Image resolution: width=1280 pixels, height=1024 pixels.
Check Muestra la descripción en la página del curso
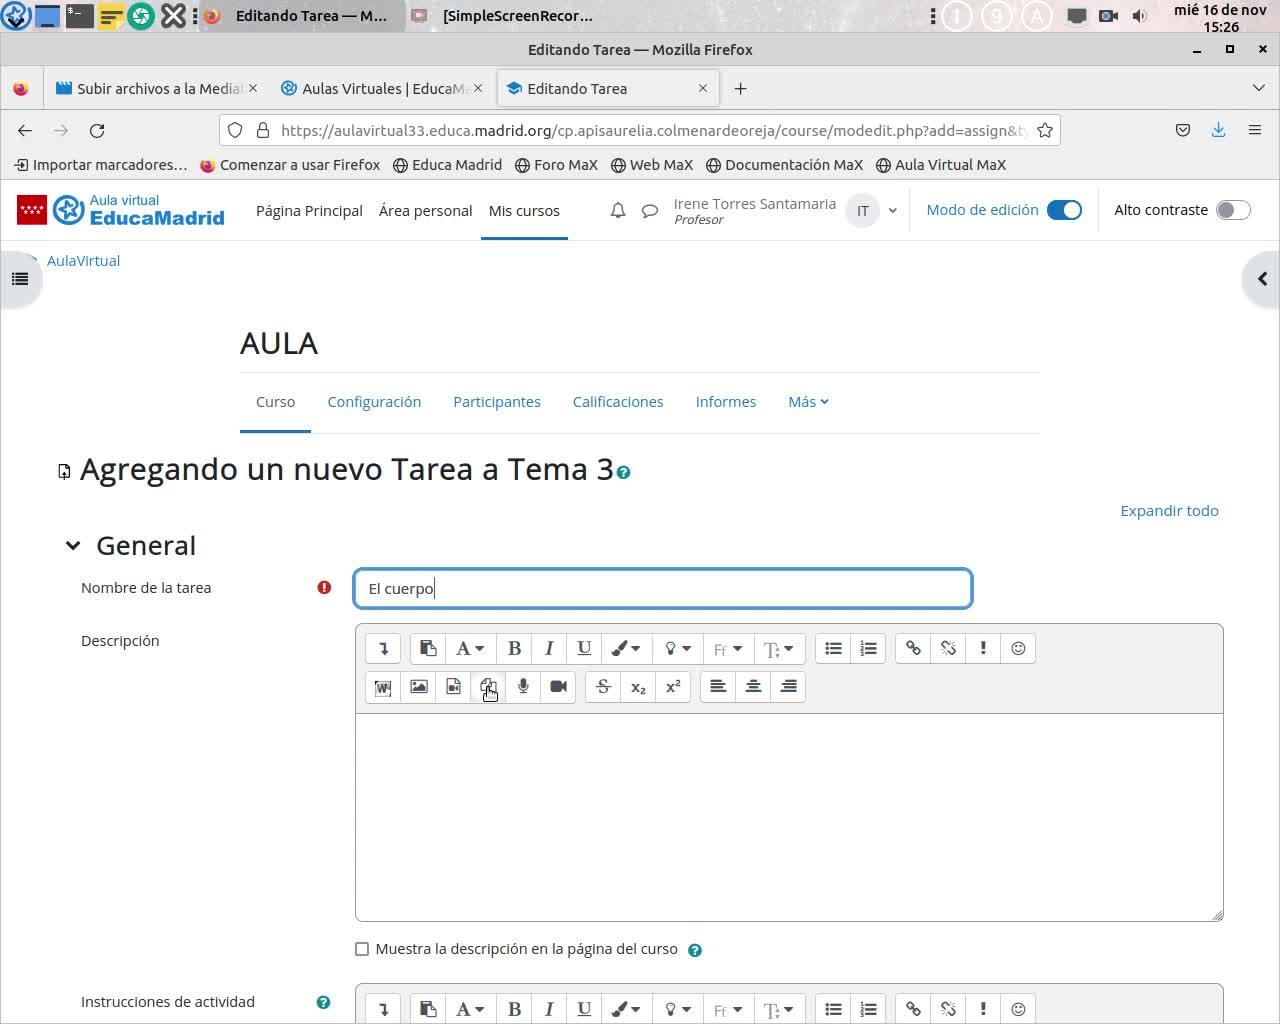click(x=362, y=949)
